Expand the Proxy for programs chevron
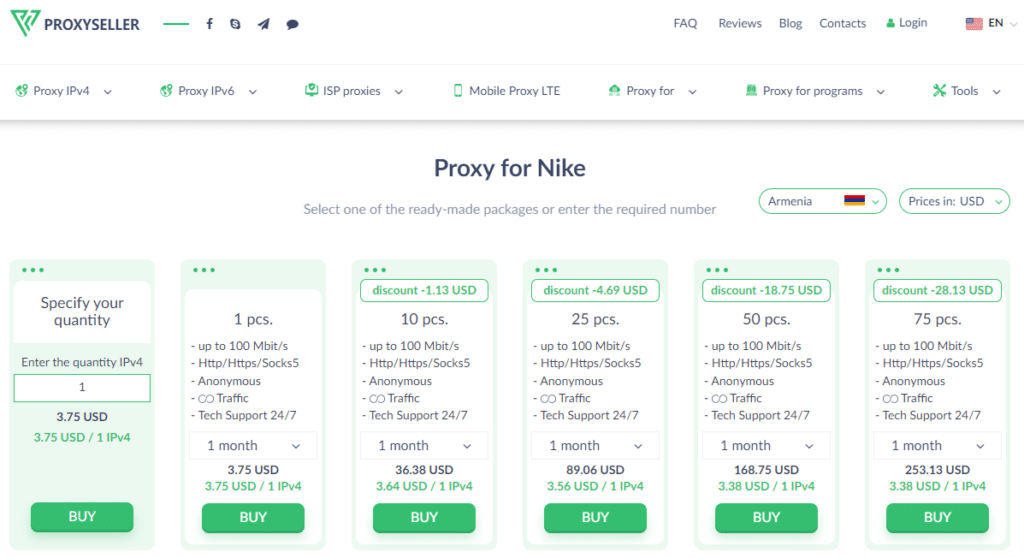 pyautogui.click(x=880, y=92)
